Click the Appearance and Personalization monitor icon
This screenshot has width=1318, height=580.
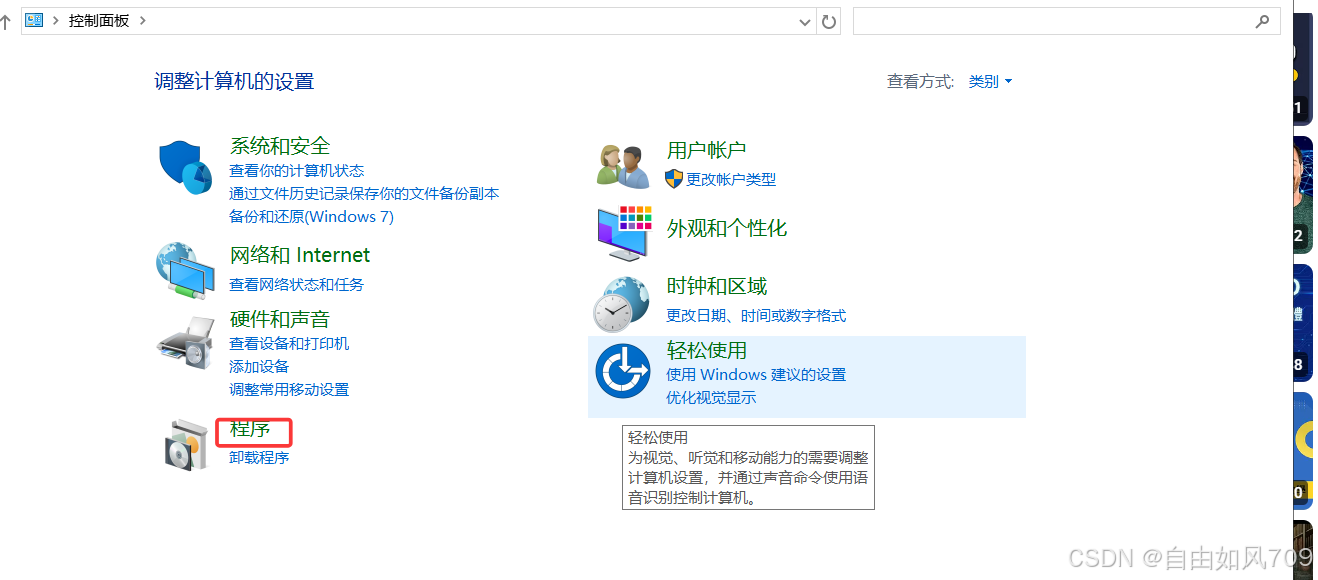click(x=624, y=234)
